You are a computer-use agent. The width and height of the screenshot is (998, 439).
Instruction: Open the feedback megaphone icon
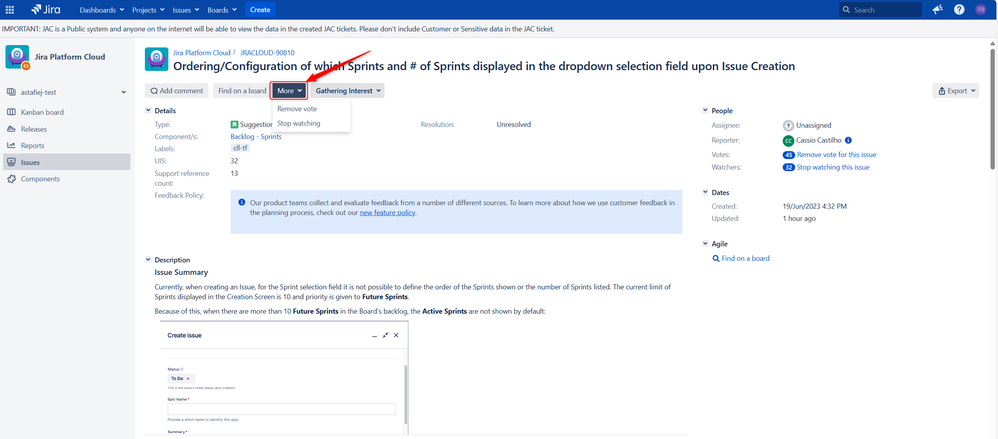click(937, 10)
